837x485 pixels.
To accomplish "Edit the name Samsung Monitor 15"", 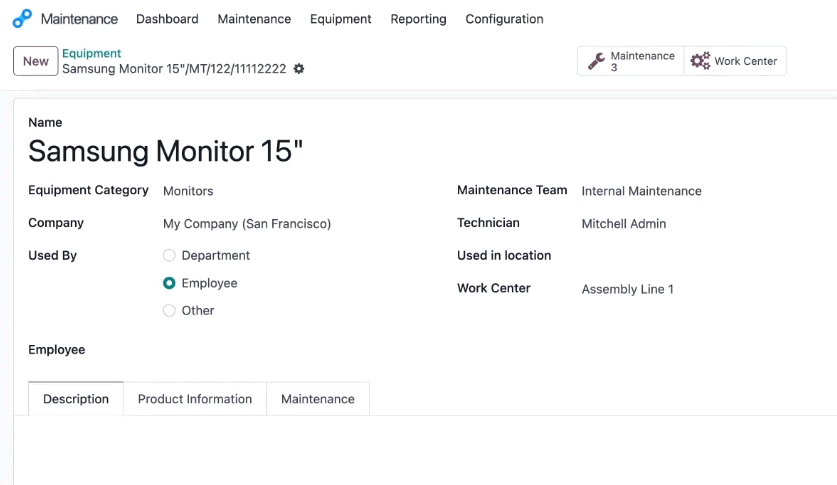I will tap(165, 151).
